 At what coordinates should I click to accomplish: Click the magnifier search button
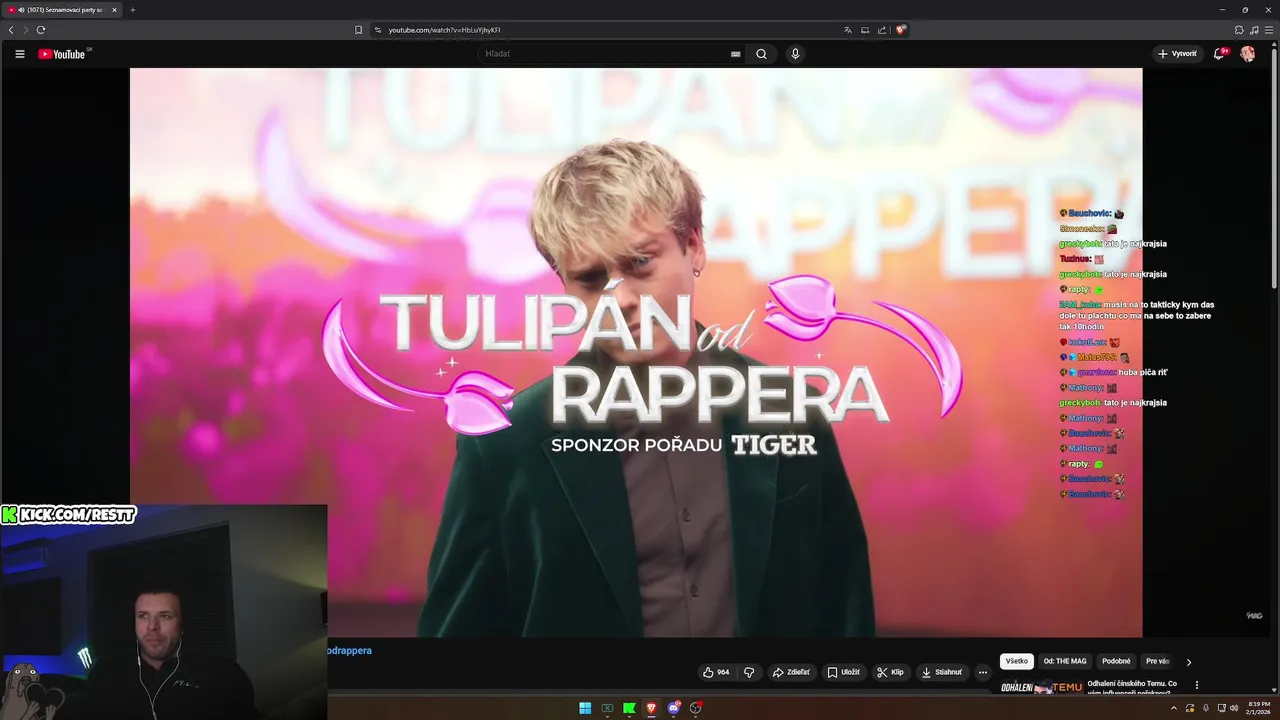(761, 54)
